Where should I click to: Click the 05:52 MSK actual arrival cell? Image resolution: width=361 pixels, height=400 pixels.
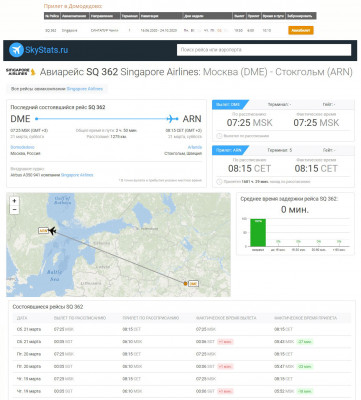point(284,391)
